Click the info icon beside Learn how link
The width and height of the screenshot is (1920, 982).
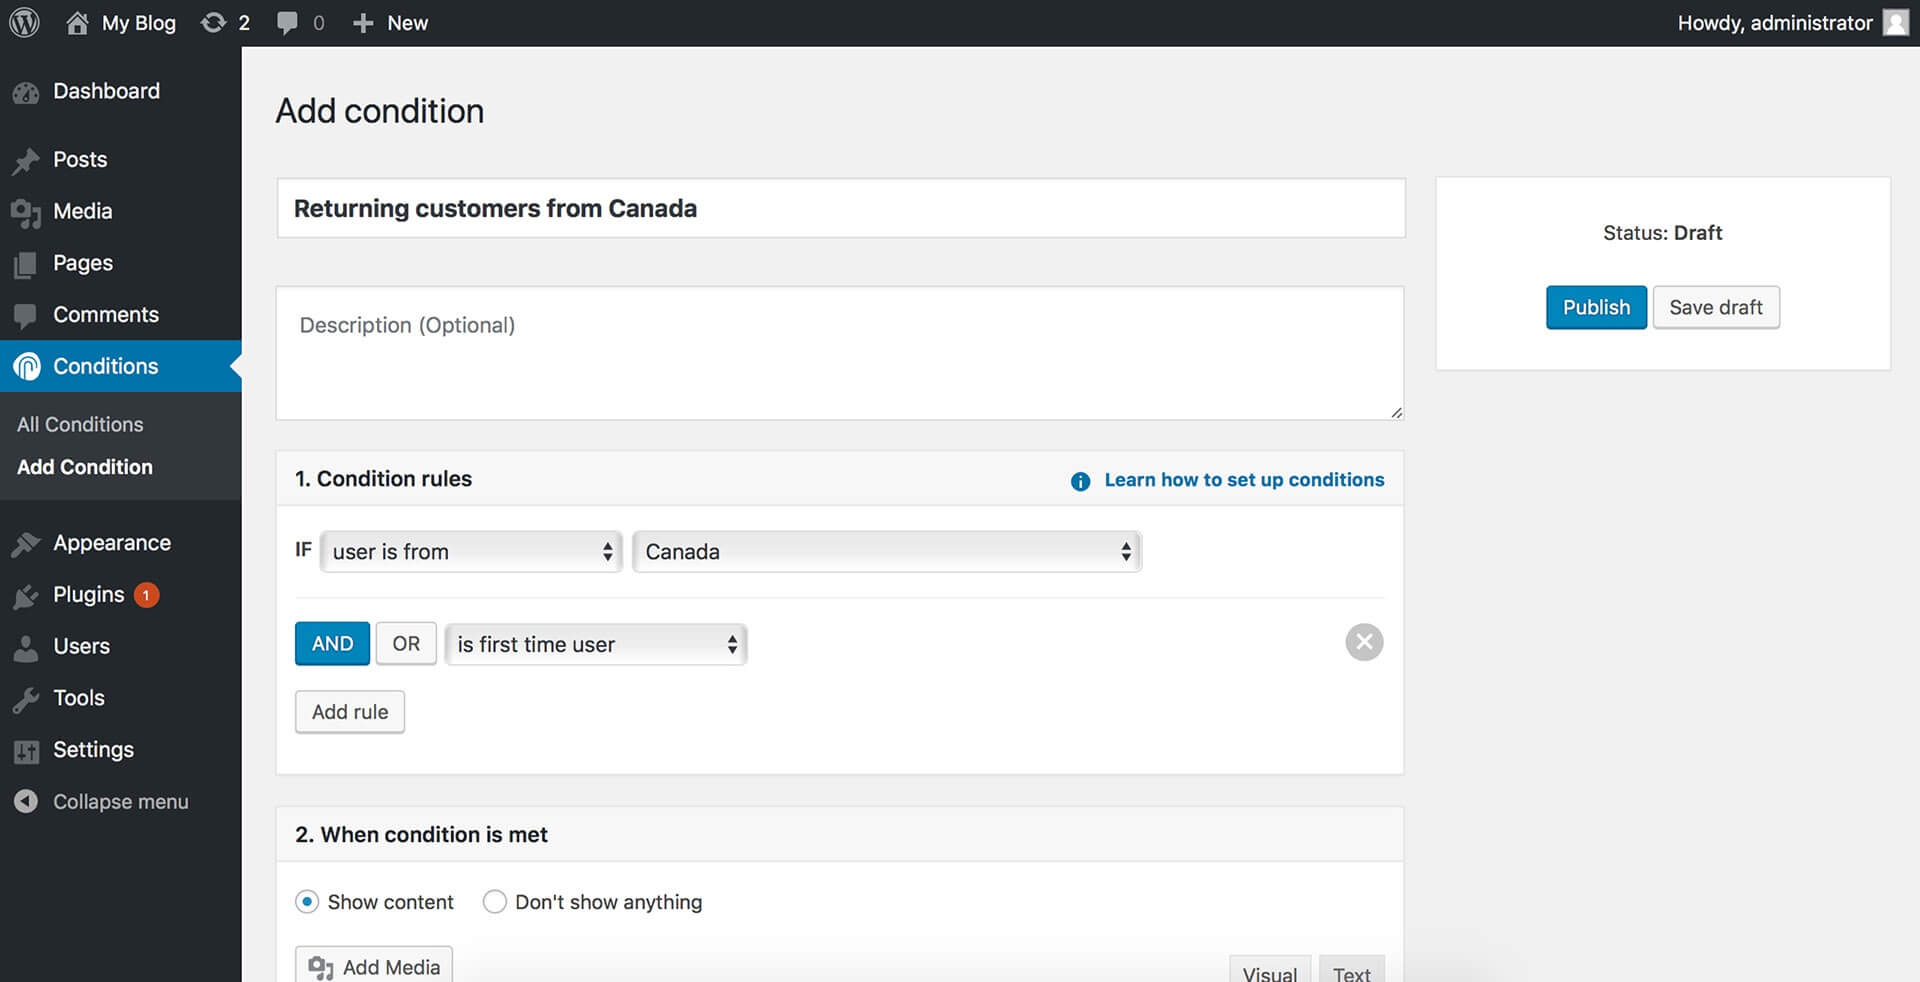click(1080, 481)
